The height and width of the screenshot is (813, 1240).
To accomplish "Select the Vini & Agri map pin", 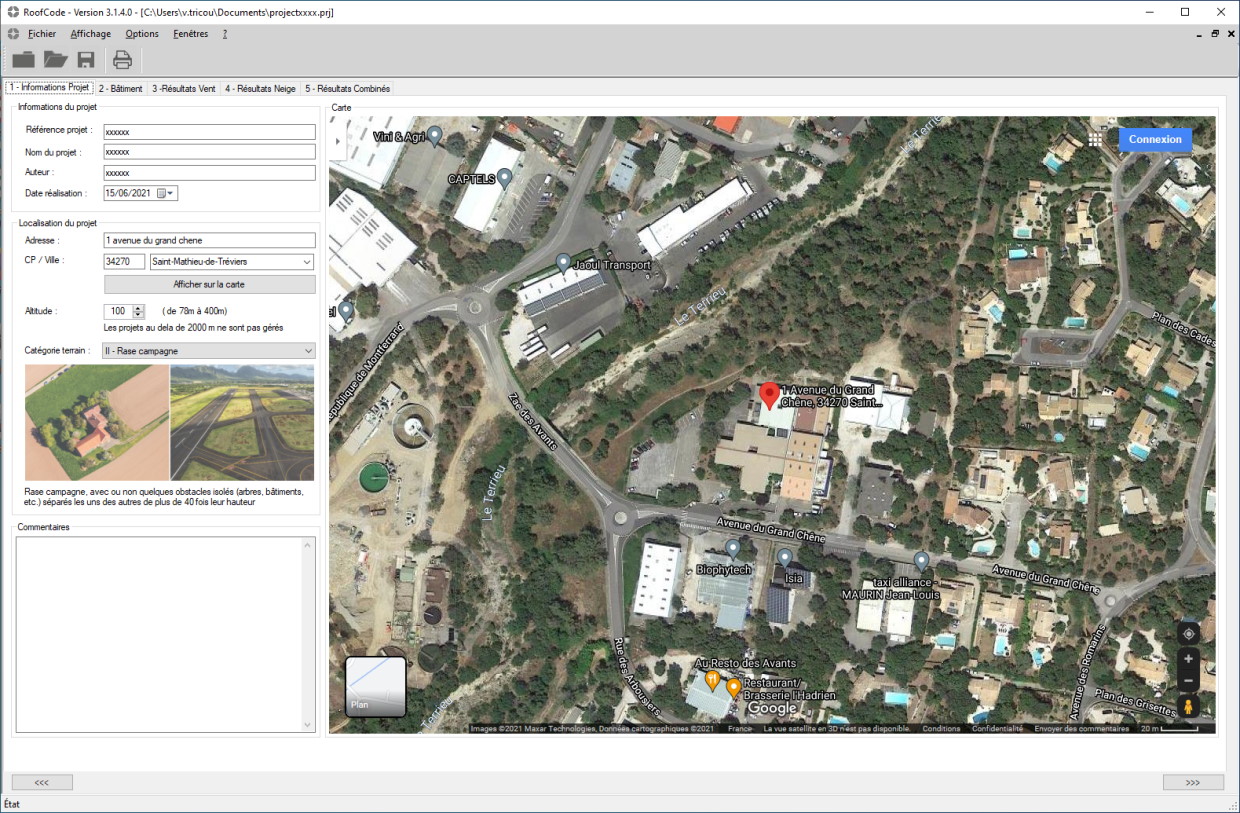I will [434, 136].
